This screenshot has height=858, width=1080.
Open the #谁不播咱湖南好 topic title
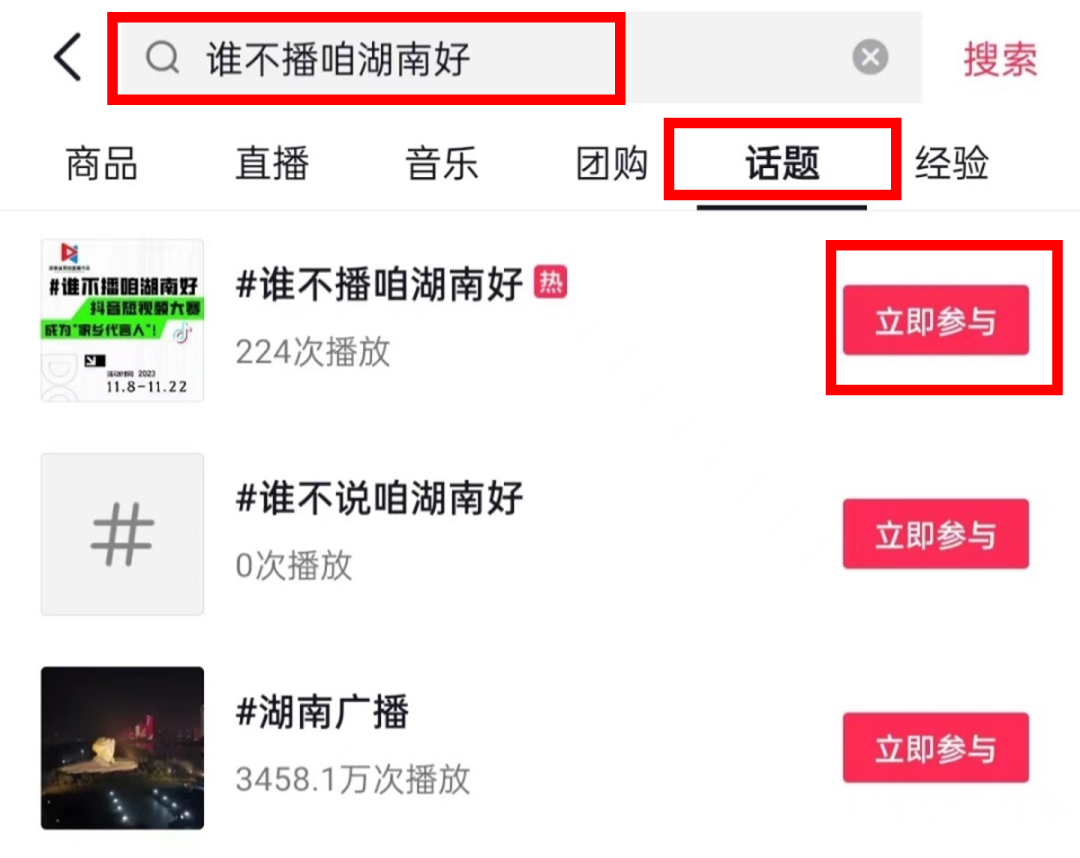379,284
